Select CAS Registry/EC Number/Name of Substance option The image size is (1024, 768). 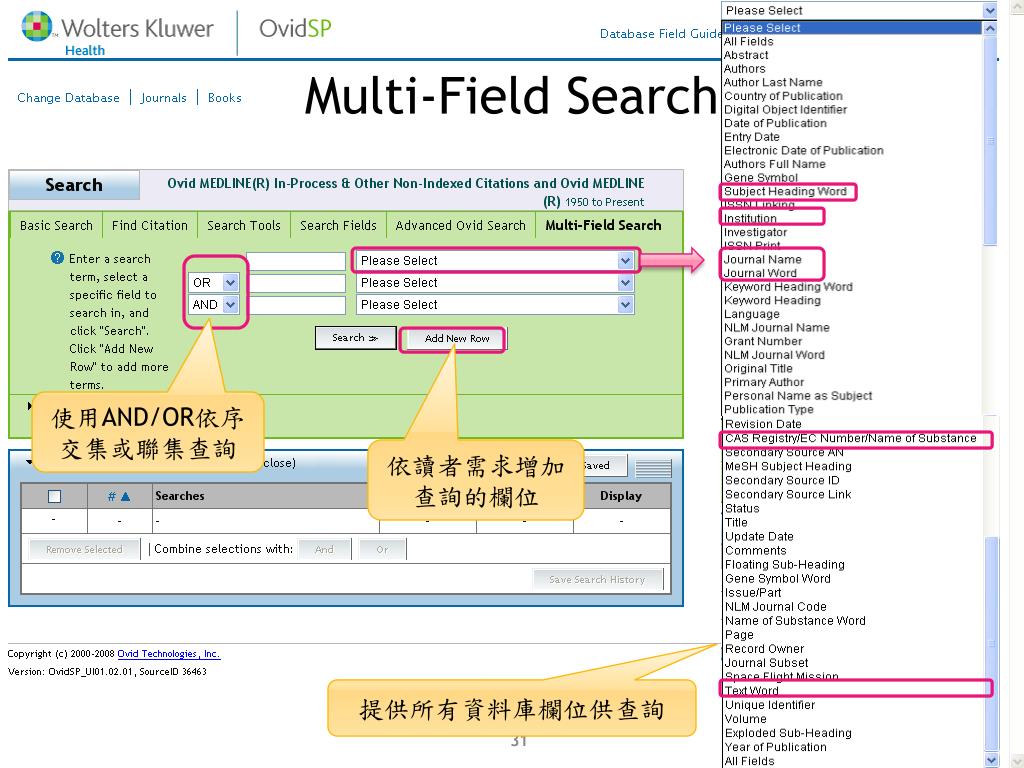(x=851, y=438)
